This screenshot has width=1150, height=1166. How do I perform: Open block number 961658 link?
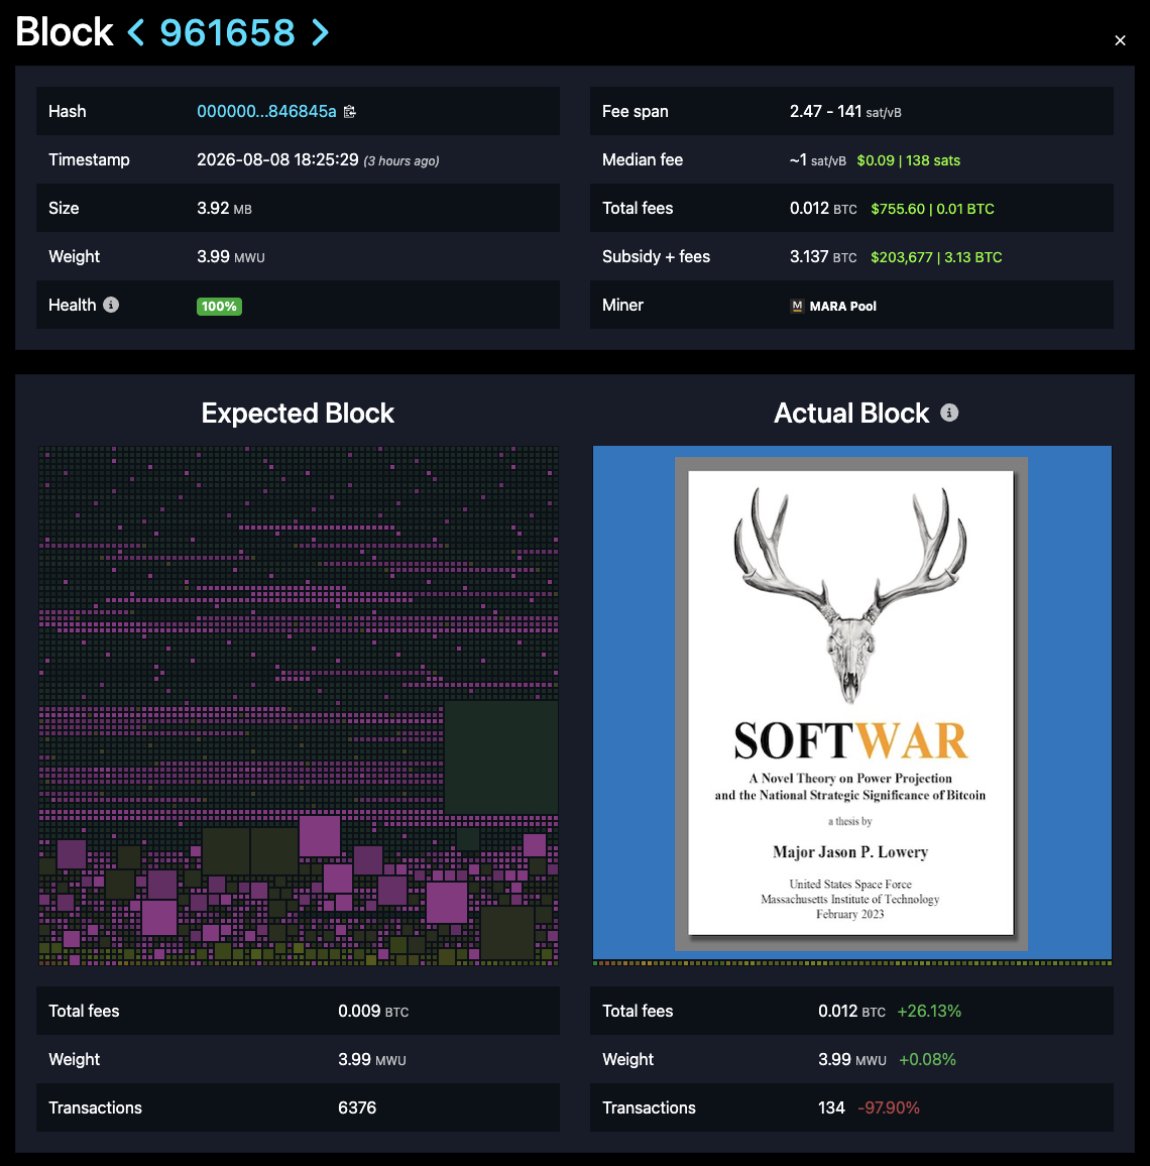pyautogui.click(x=228, y=32)
